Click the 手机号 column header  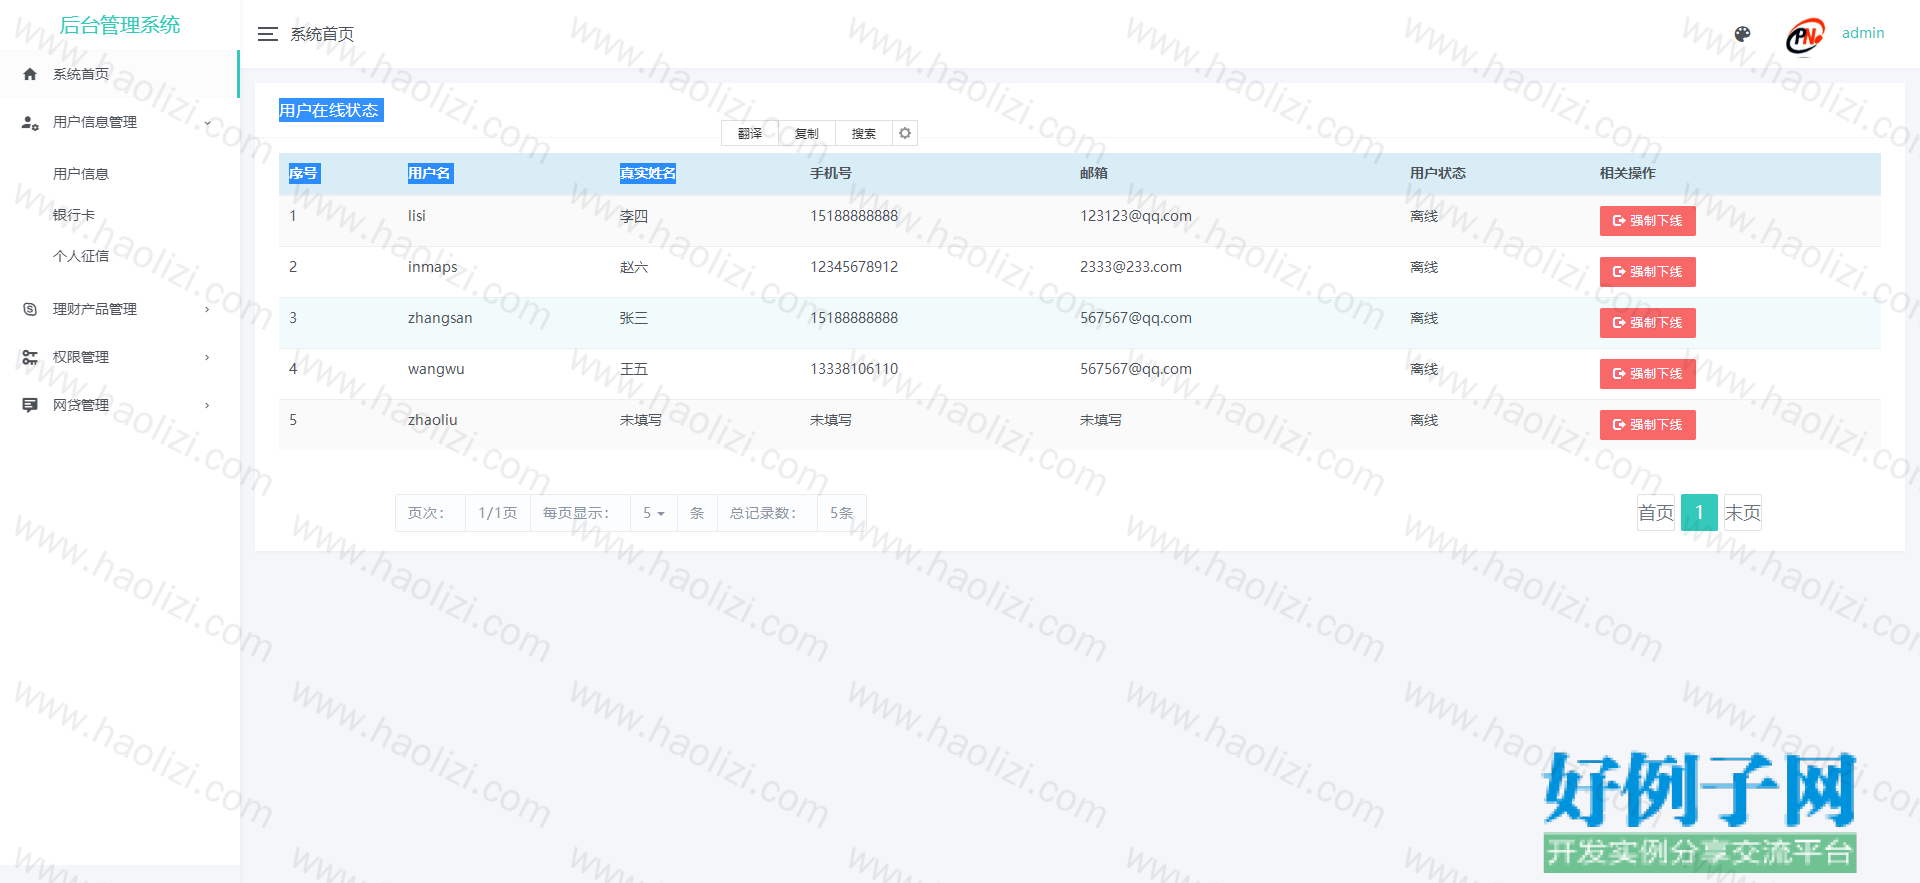(x=831, y=173)
